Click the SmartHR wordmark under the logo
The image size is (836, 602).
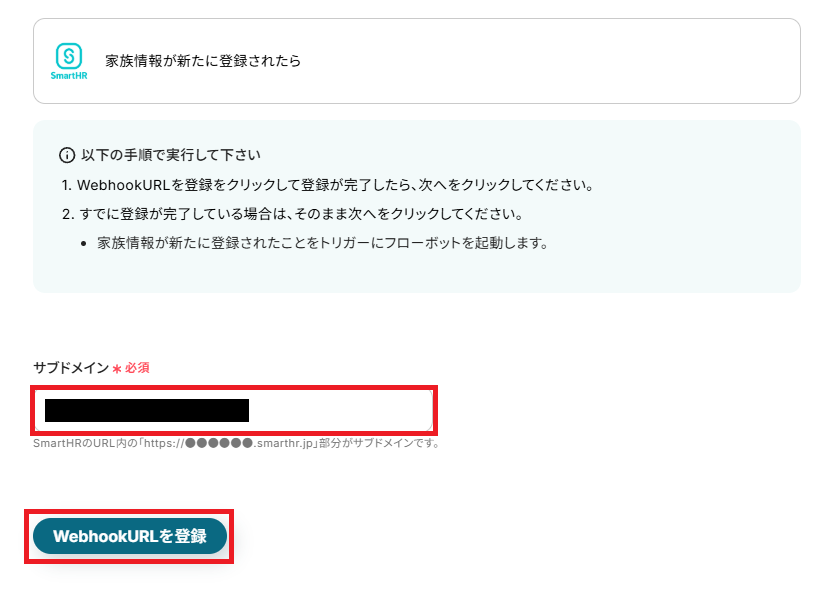69,76
